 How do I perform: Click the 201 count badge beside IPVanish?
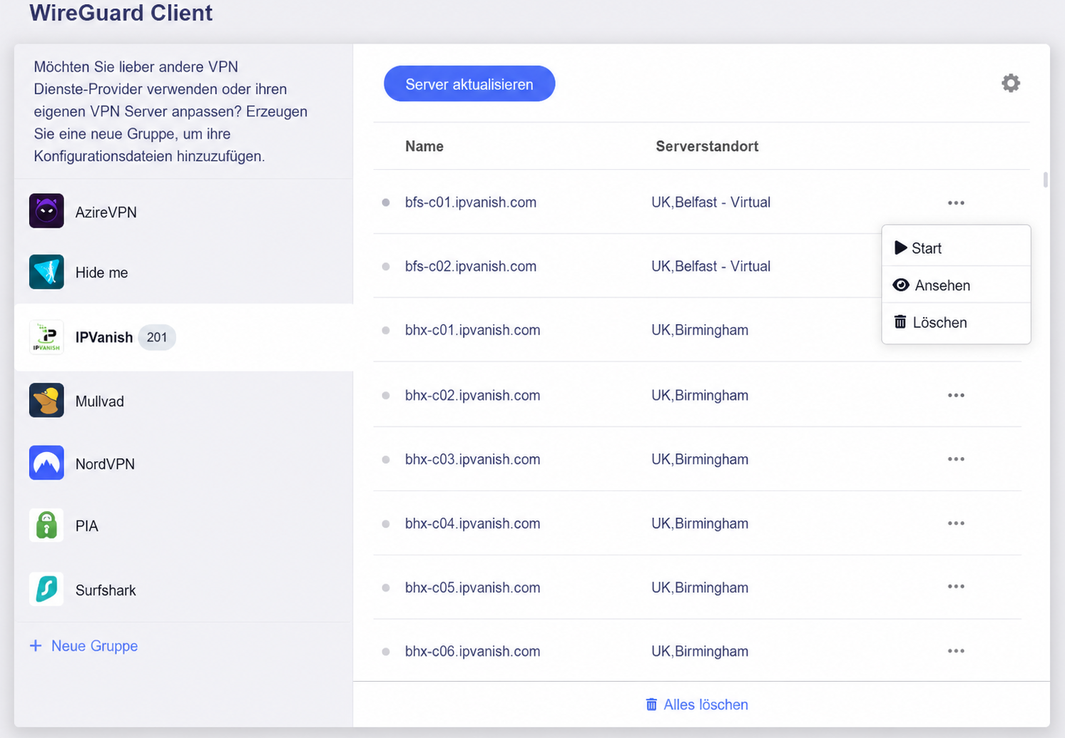pyautogui.click(x=157, y=337)
